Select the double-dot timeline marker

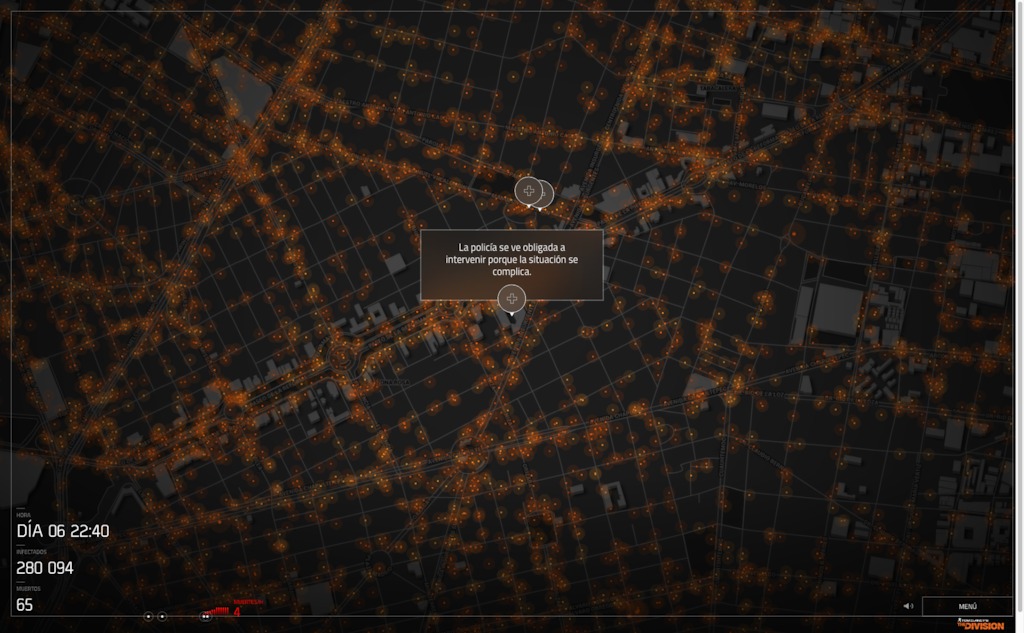click(205, 616)
